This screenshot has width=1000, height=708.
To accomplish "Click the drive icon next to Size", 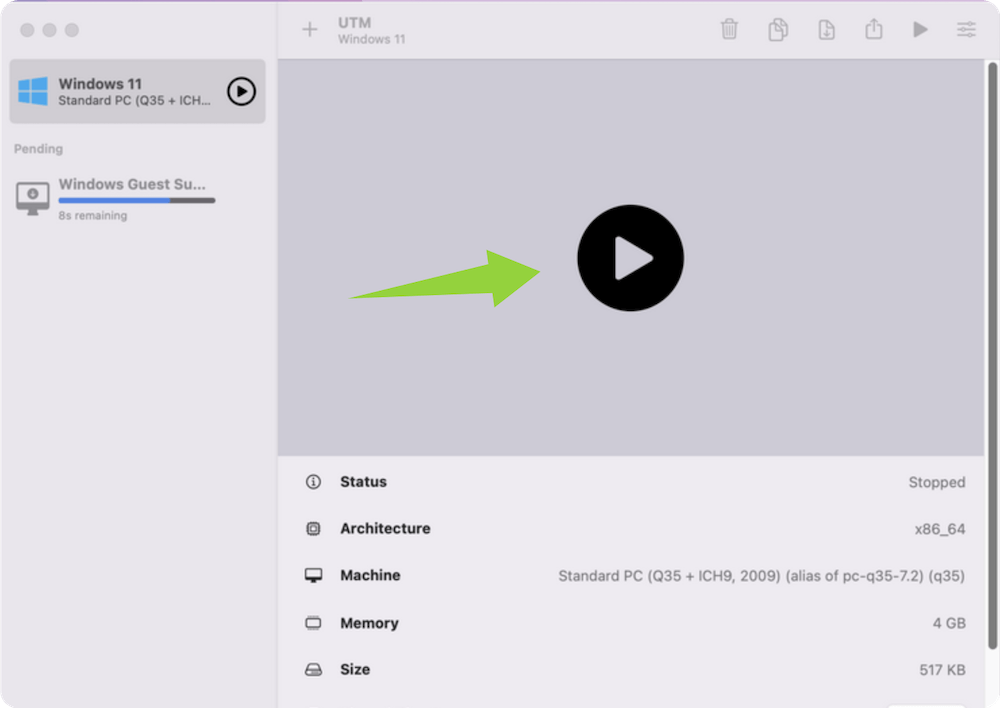I will coord(314,670).
